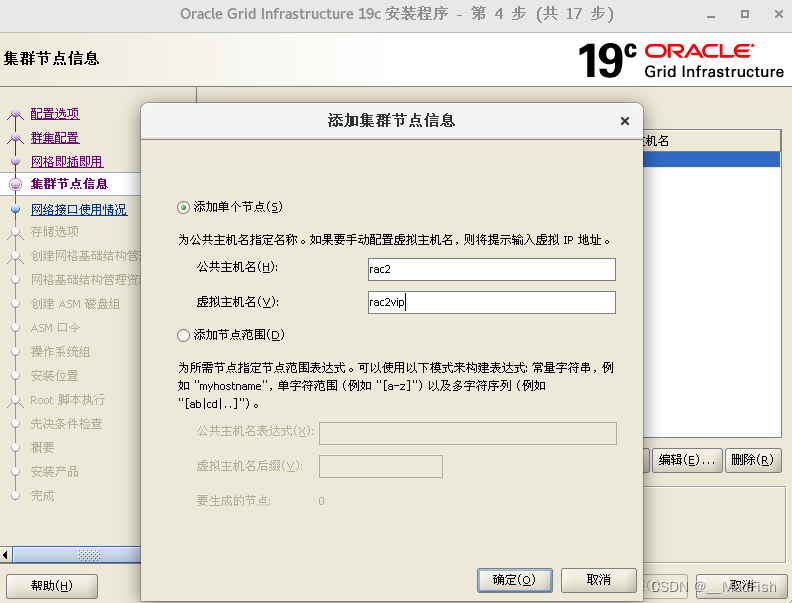792x603 pixels.
Task: Go to the 网格即插即用 step link
Action: (x=67, y=162)
